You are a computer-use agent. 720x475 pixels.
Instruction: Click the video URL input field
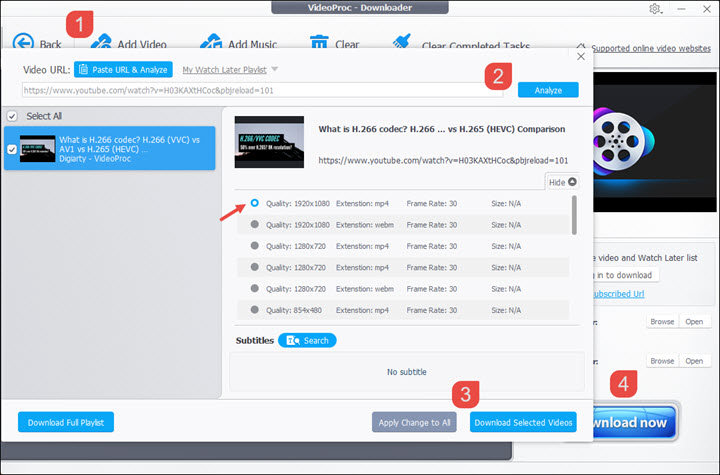coord(263,90)
